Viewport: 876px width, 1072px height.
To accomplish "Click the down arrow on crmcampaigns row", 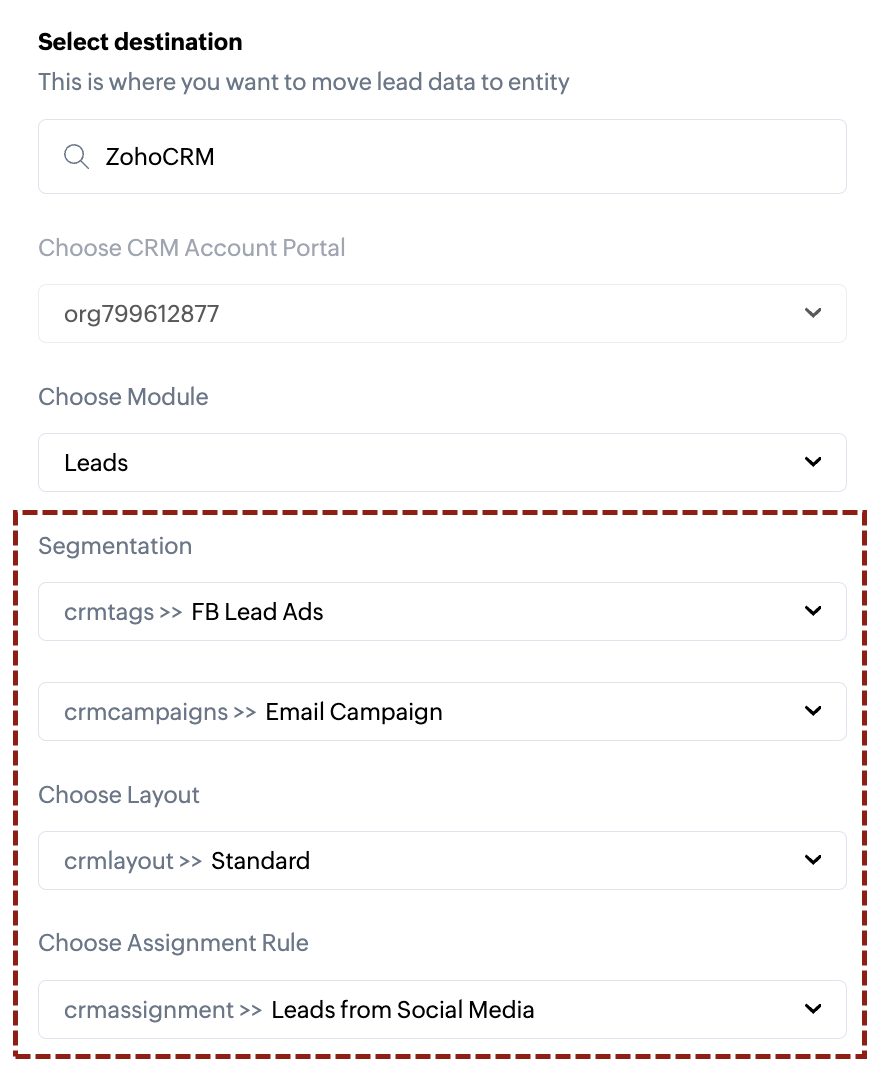I will coord(813,711).
